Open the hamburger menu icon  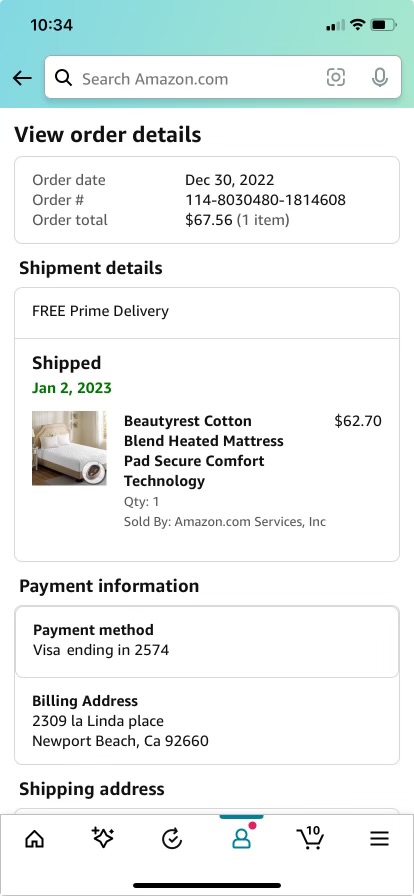(x=379, y=839)
